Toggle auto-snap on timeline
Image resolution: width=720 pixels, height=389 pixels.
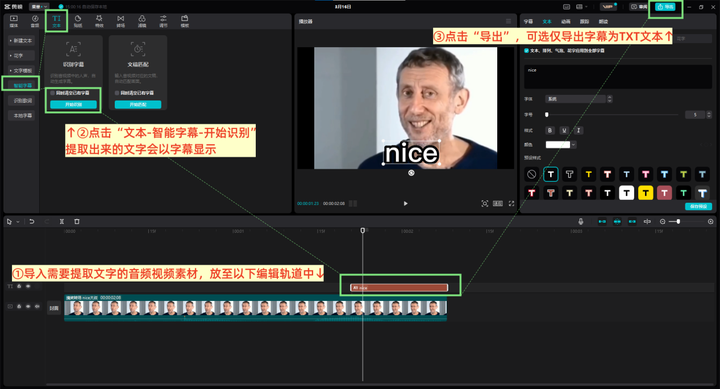click(617, 221)
